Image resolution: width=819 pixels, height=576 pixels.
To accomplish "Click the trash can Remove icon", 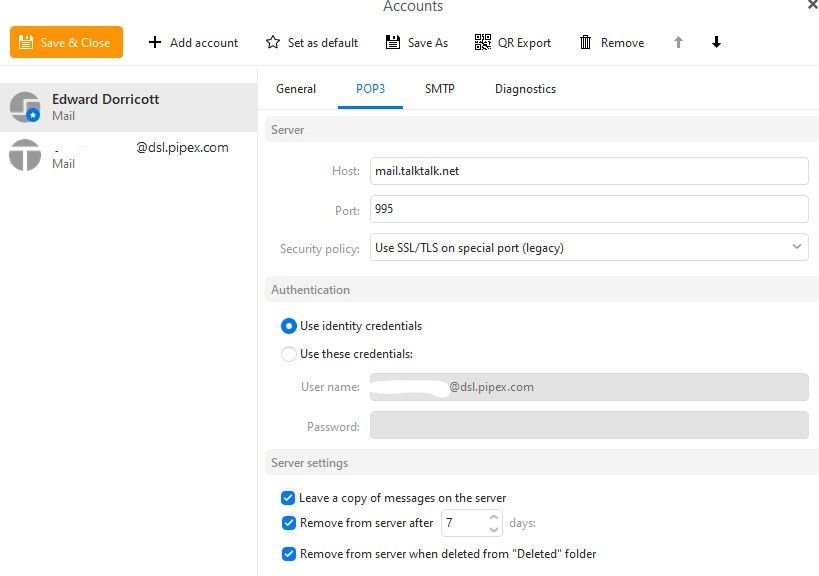I will tap(586, 42).
